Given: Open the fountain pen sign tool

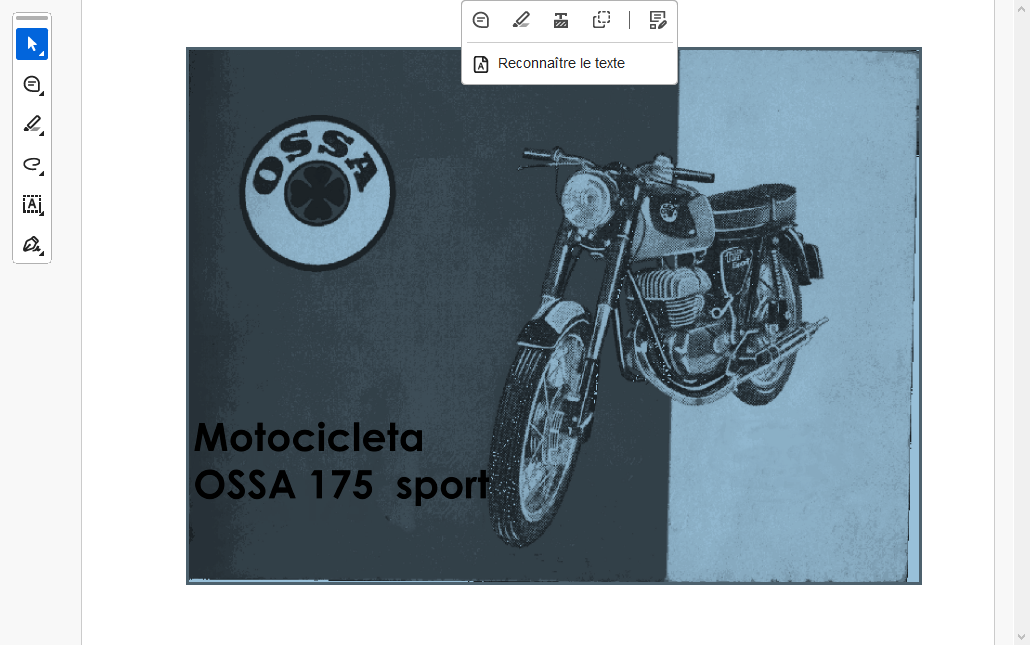Looking at the screenshot, I should (32, 245).
